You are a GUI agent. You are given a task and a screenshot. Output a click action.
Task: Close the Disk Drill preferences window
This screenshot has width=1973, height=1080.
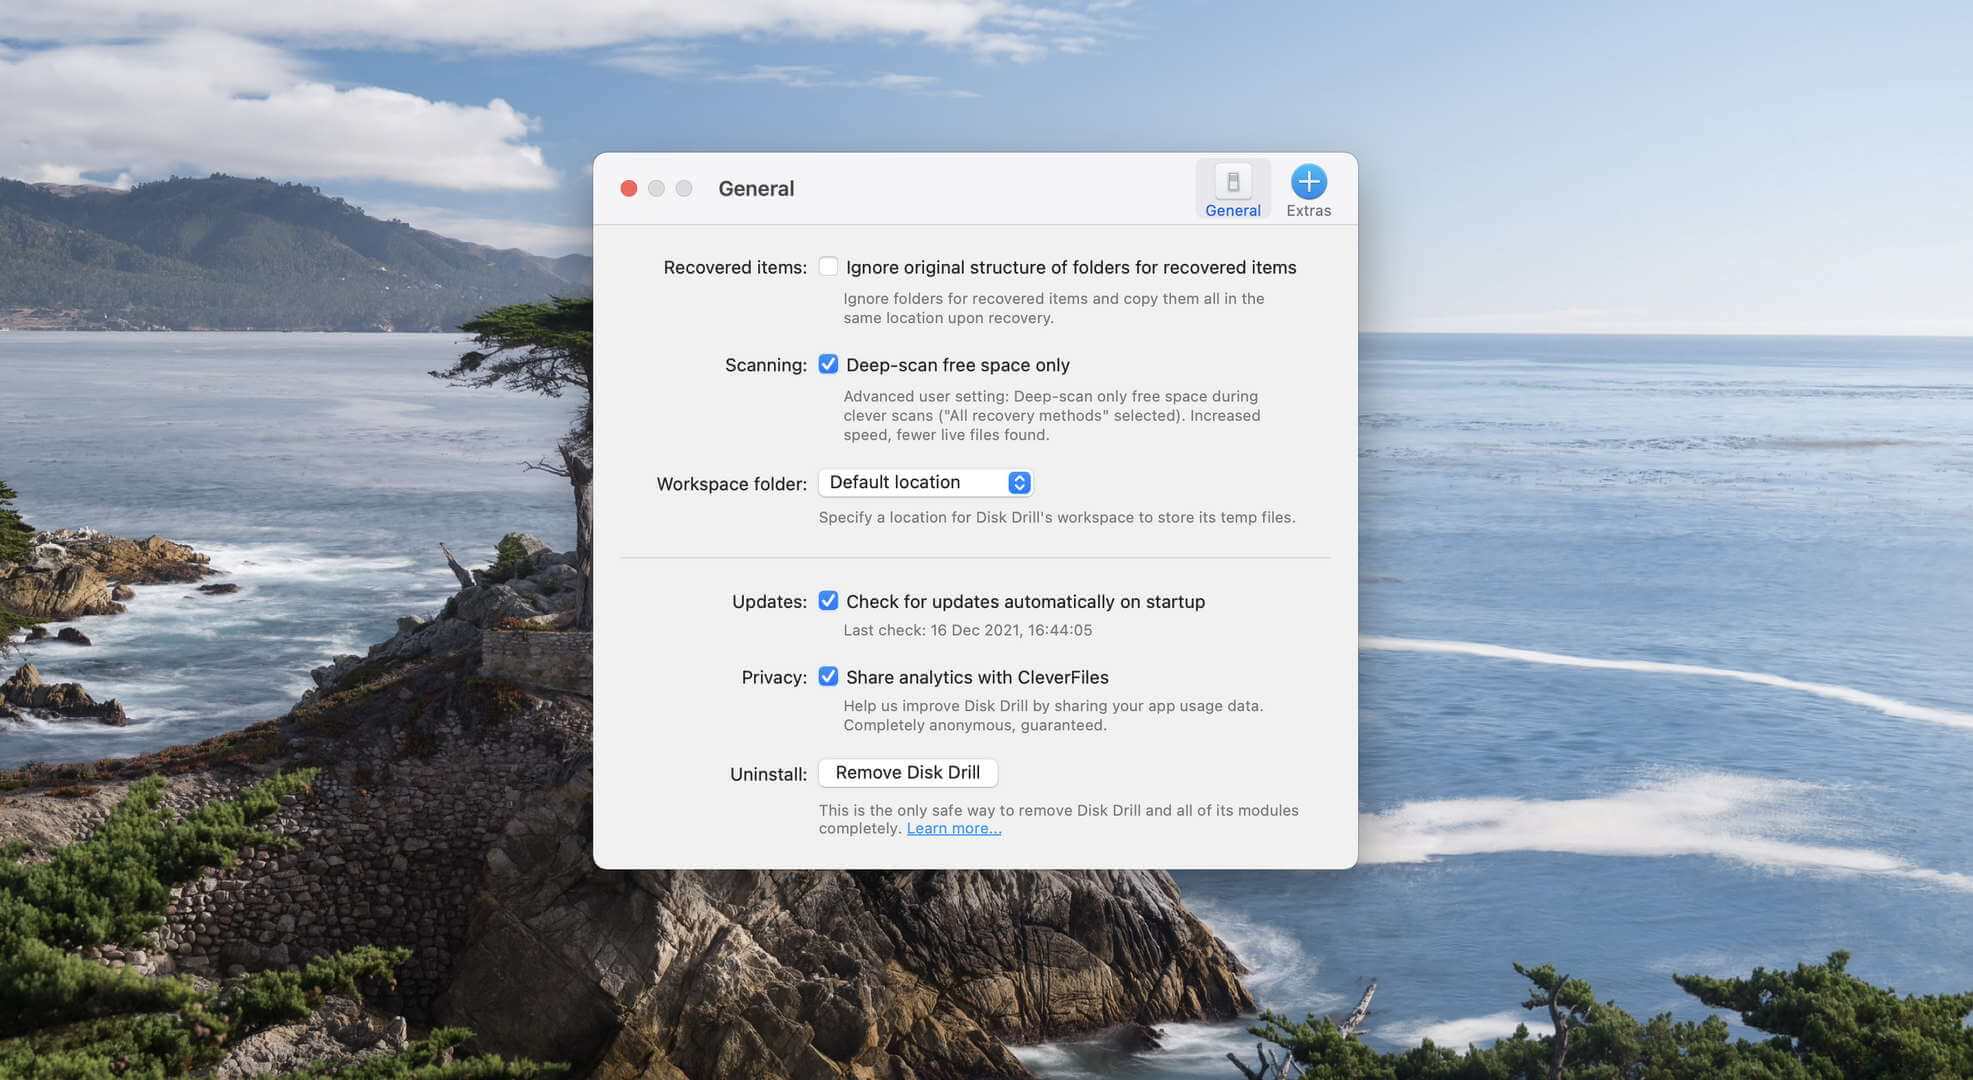629,187
